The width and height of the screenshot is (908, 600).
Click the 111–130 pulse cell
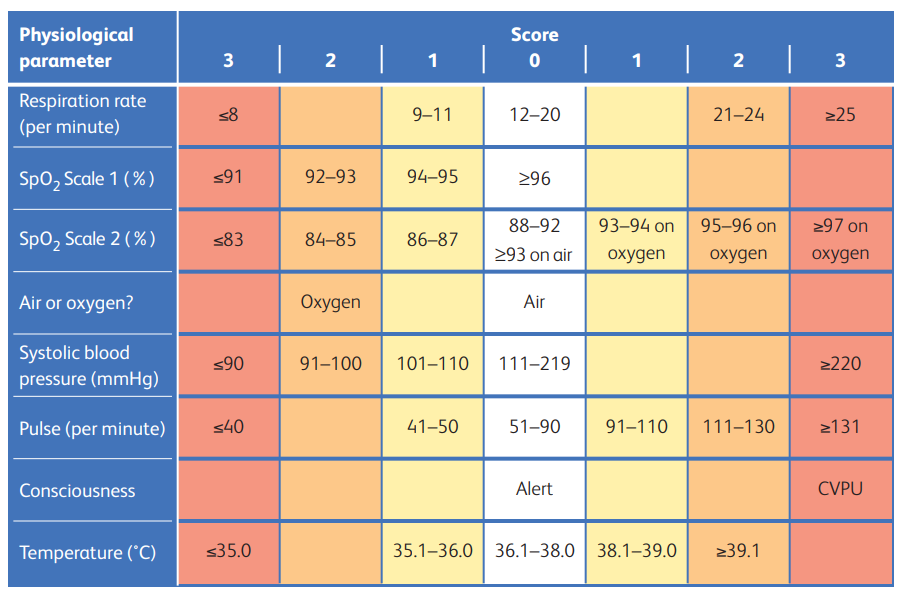[x=738, y=427]
